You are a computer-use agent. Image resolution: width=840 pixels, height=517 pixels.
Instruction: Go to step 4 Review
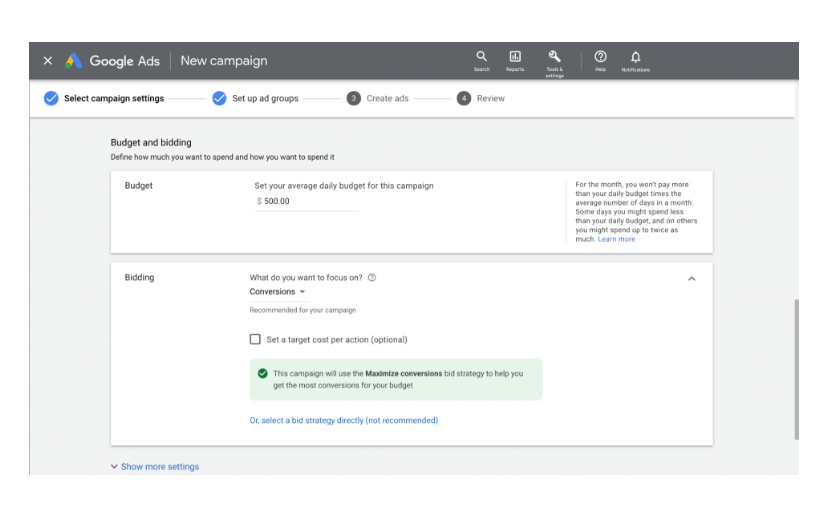pos(481,98)
